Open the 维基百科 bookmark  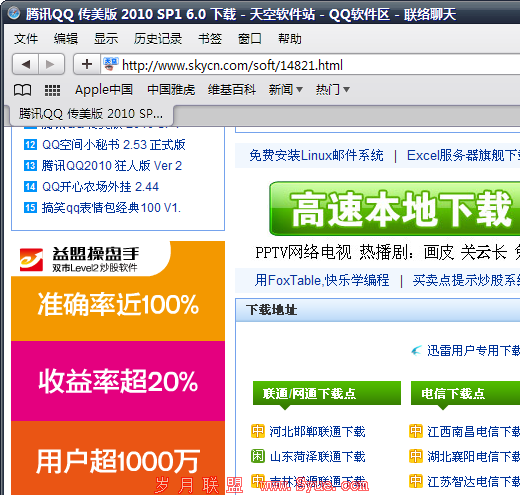tap(232, 90)
